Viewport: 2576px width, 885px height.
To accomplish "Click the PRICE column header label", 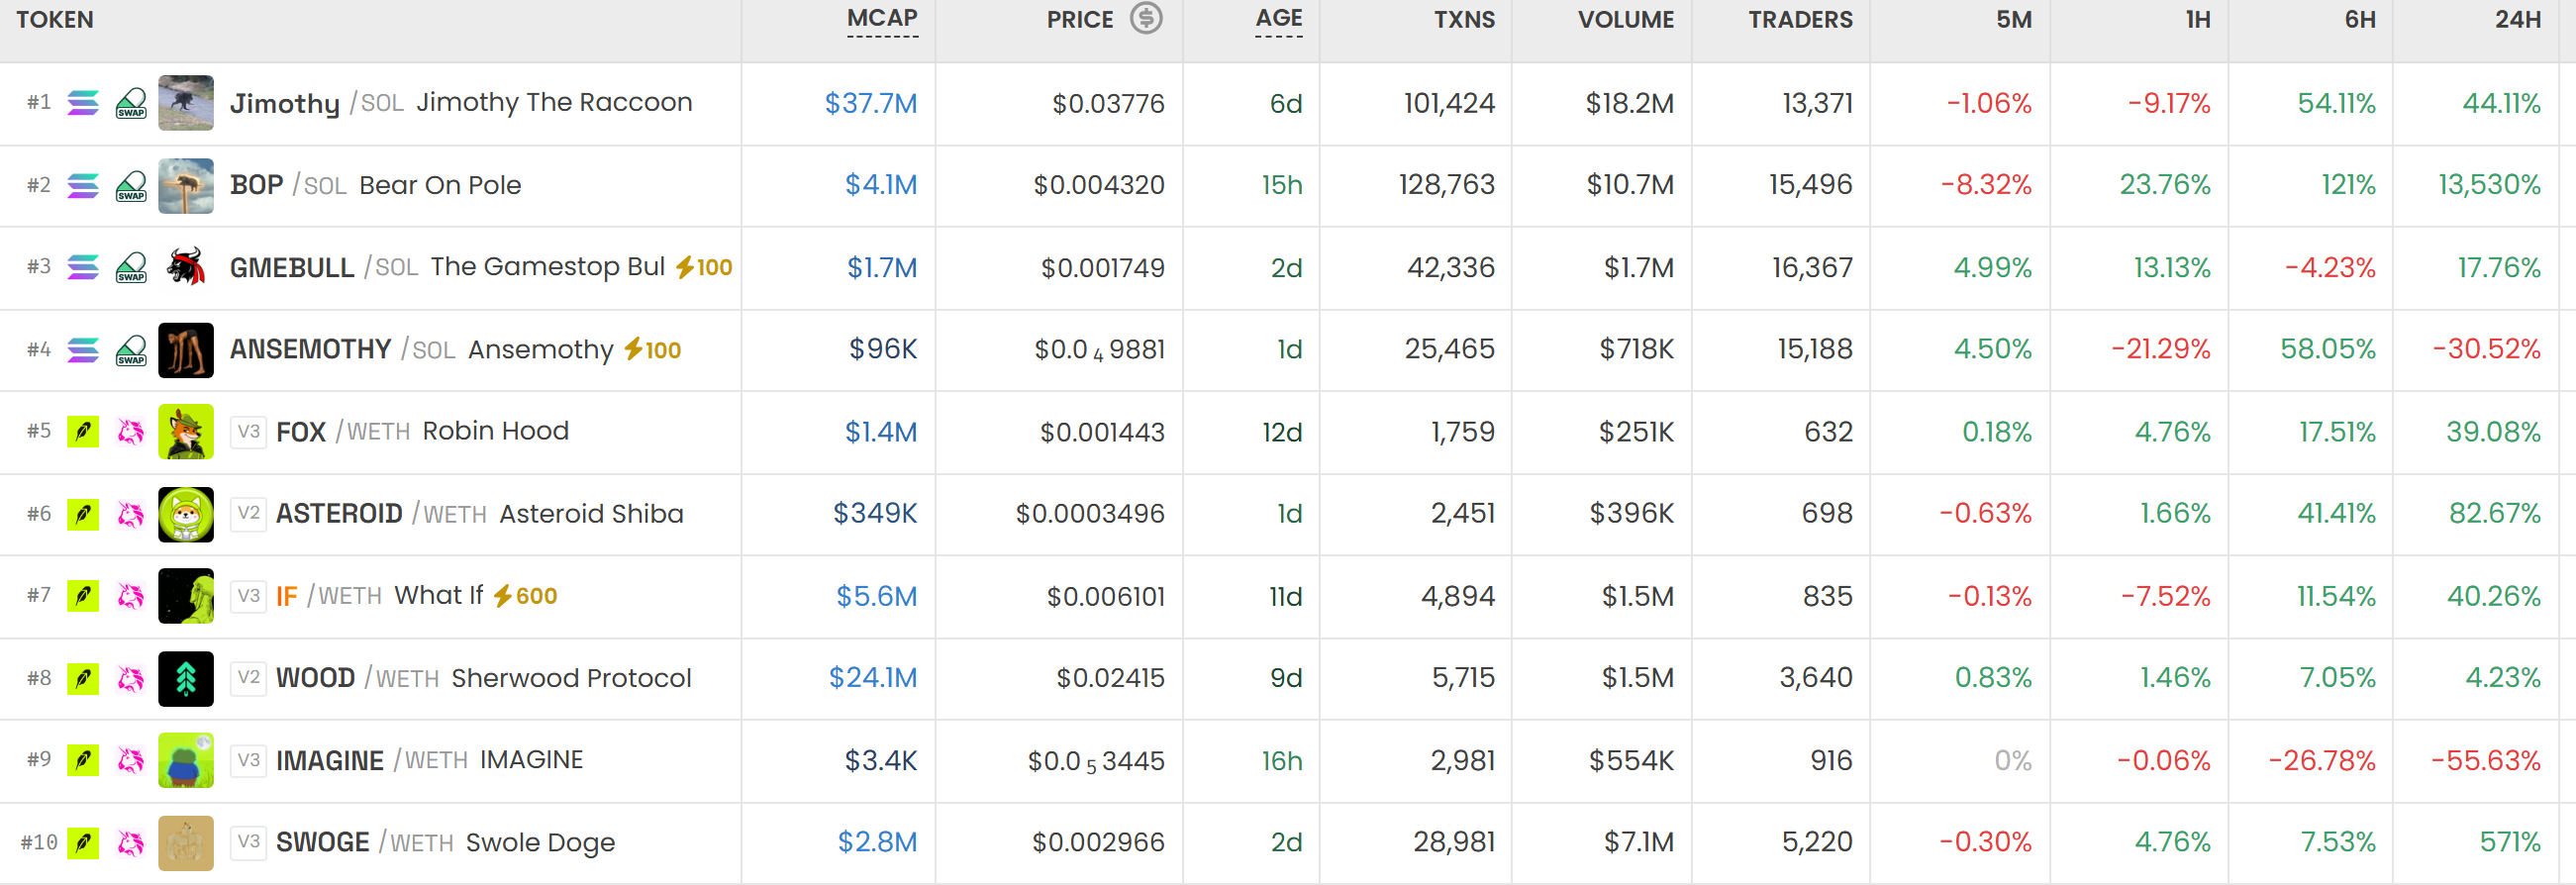I will click(x=1079, y=20).
